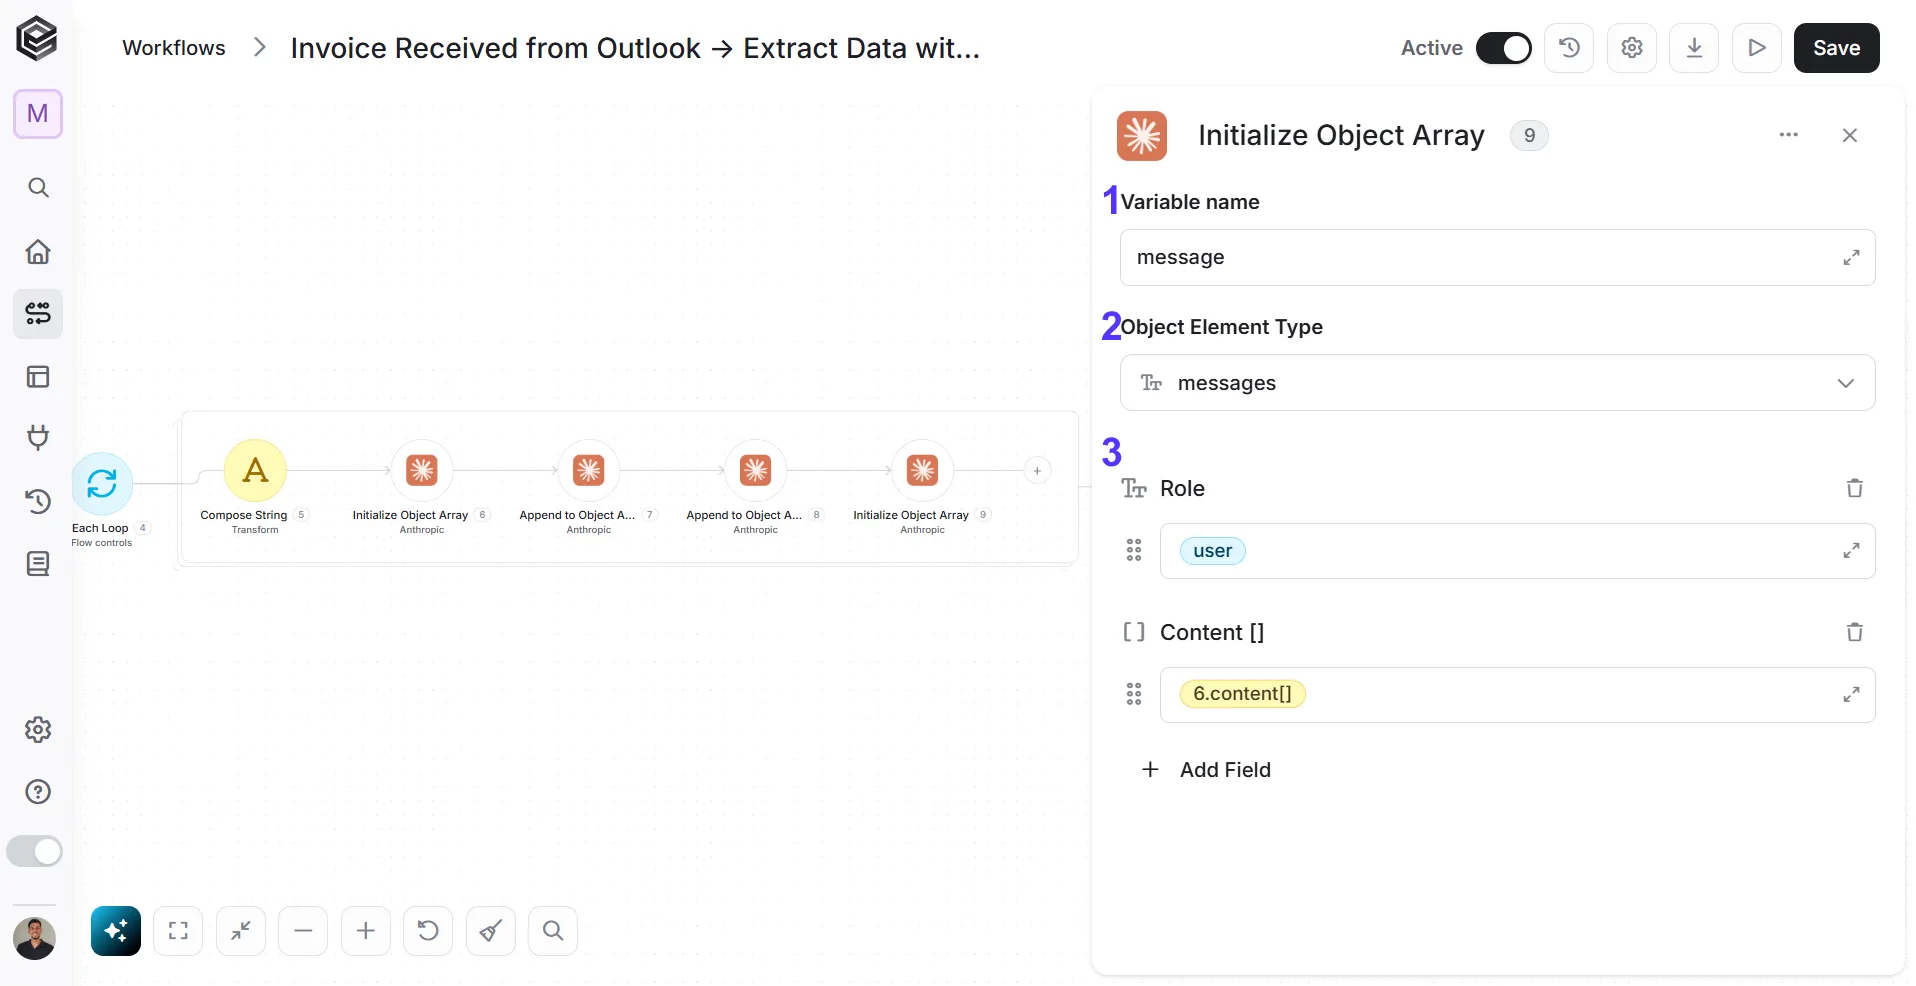Click the download workflow icon
The image size is (1916, 986).
tap(1695, 48)
